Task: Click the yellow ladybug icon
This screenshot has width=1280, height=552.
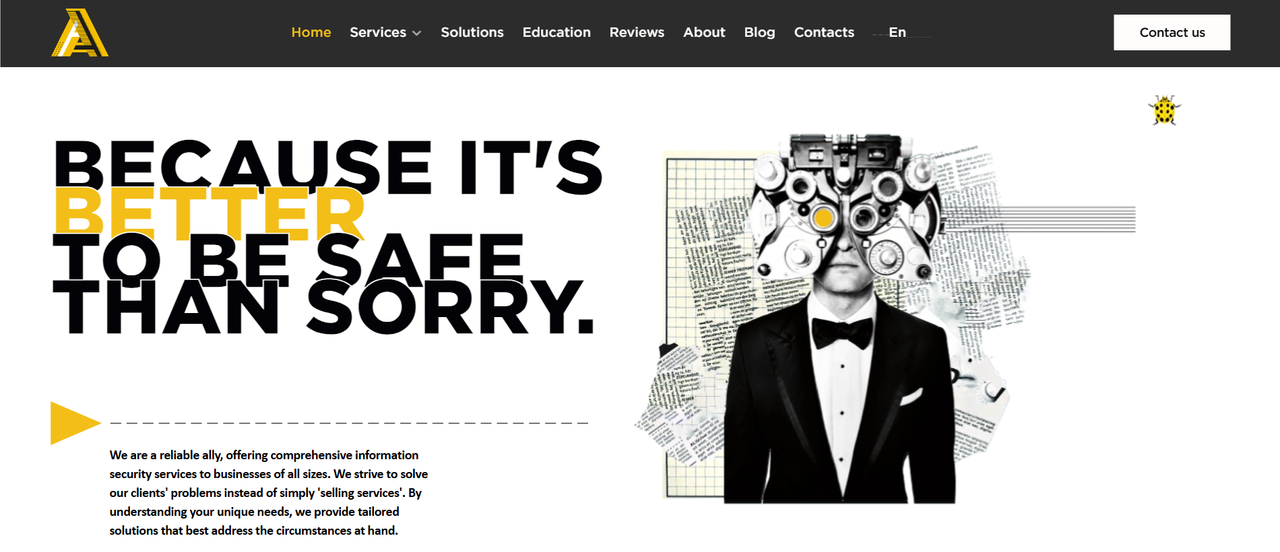Action: pyautogui.click(x=1164, y=110)
